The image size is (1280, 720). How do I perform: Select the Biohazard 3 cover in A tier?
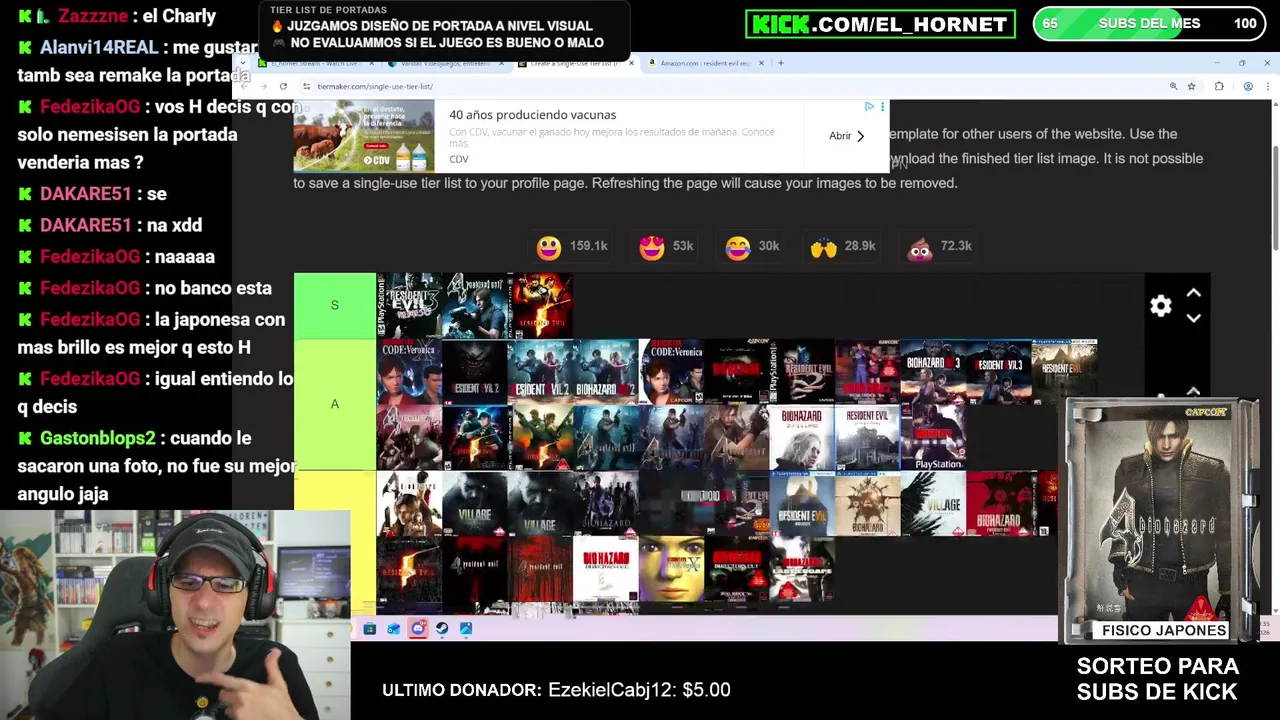[x=934, y=371]
